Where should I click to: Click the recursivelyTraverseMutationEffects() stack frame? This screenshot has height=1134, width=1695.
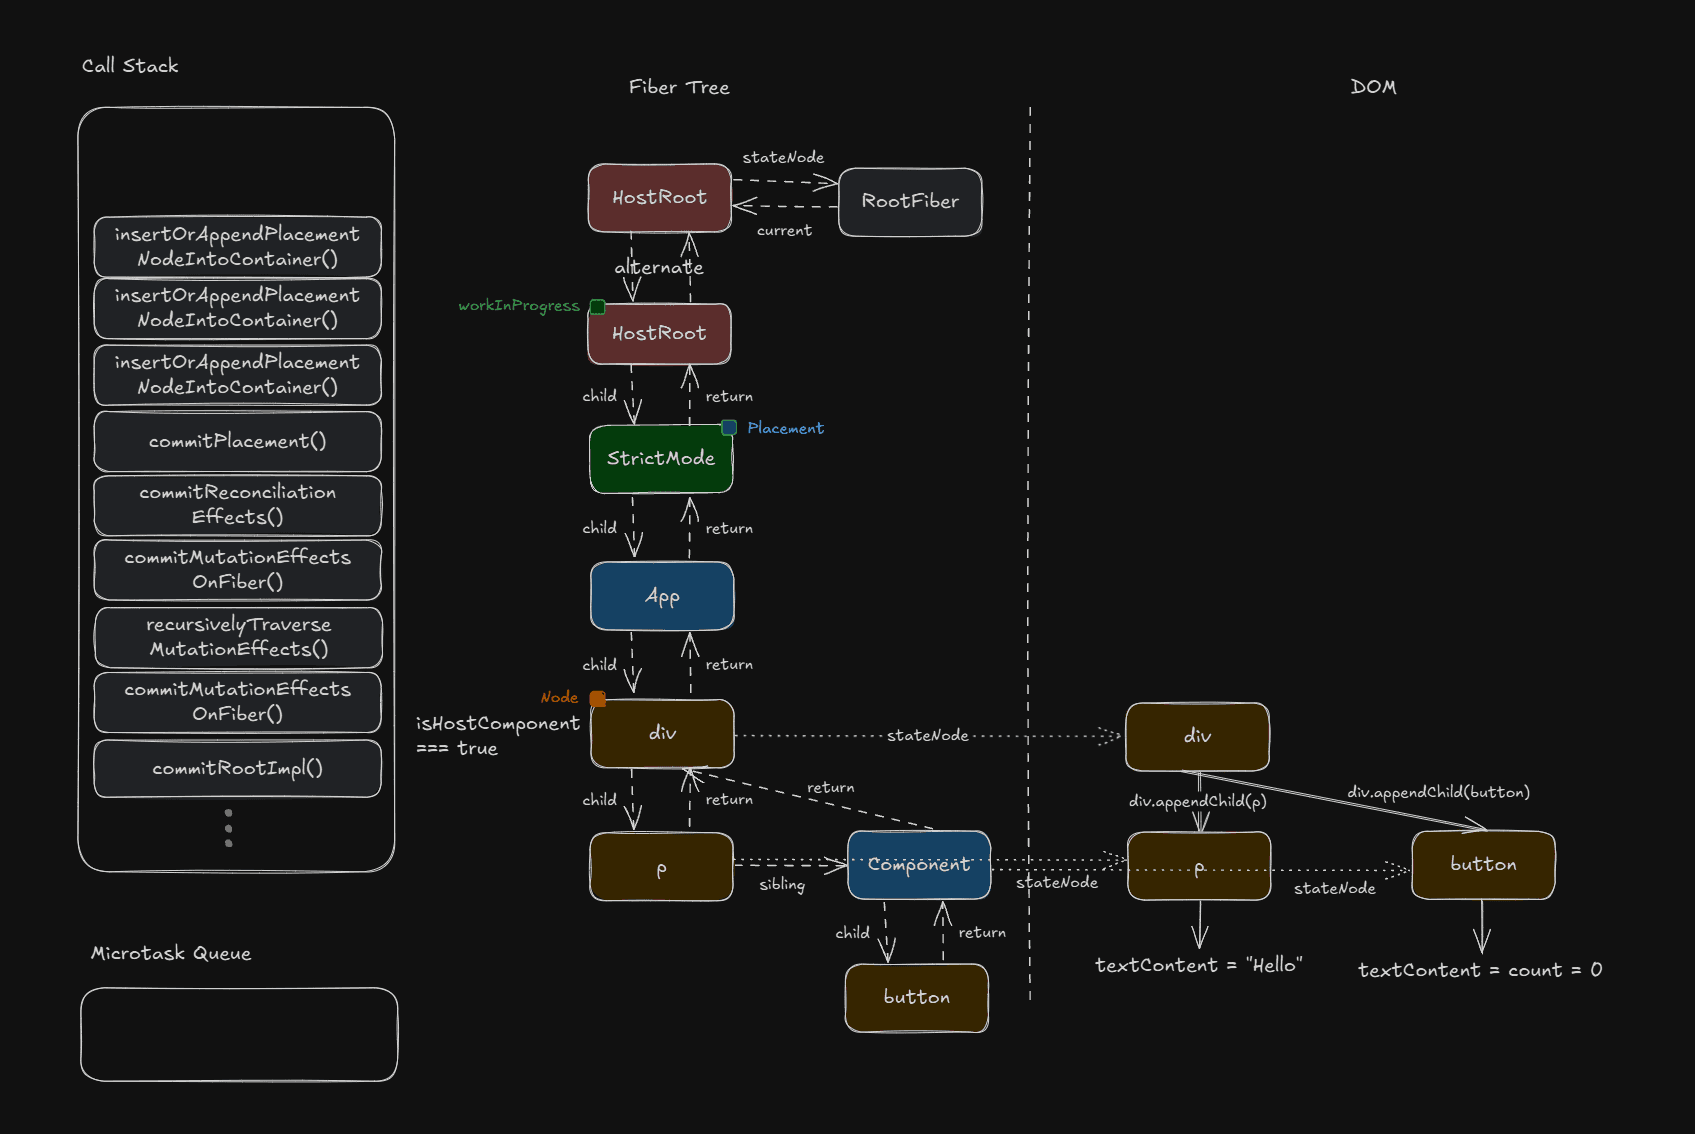pos(237,637)
